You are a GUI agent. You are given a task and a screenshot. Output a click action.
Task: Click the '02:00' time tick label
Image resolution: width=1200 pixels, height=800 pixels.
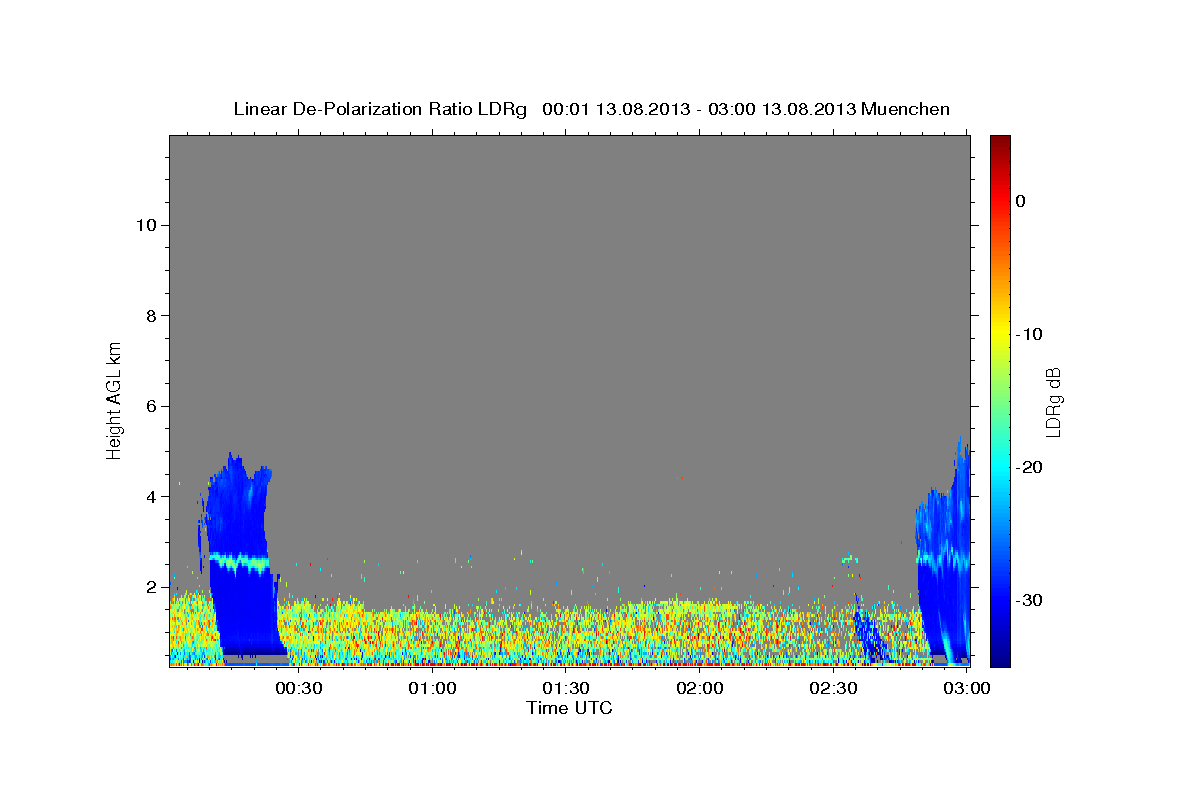[x=700, y=688]
